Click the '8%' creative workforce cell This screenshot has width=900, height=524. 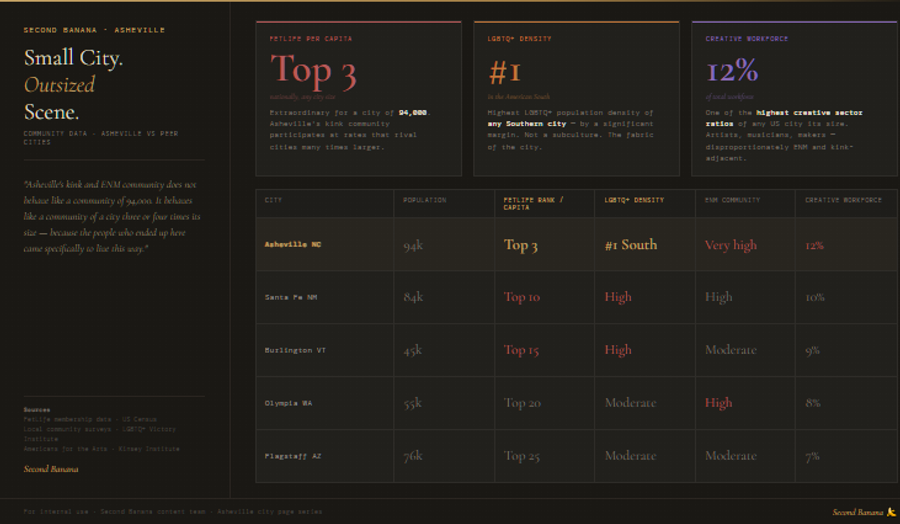(x=813, y=403)
